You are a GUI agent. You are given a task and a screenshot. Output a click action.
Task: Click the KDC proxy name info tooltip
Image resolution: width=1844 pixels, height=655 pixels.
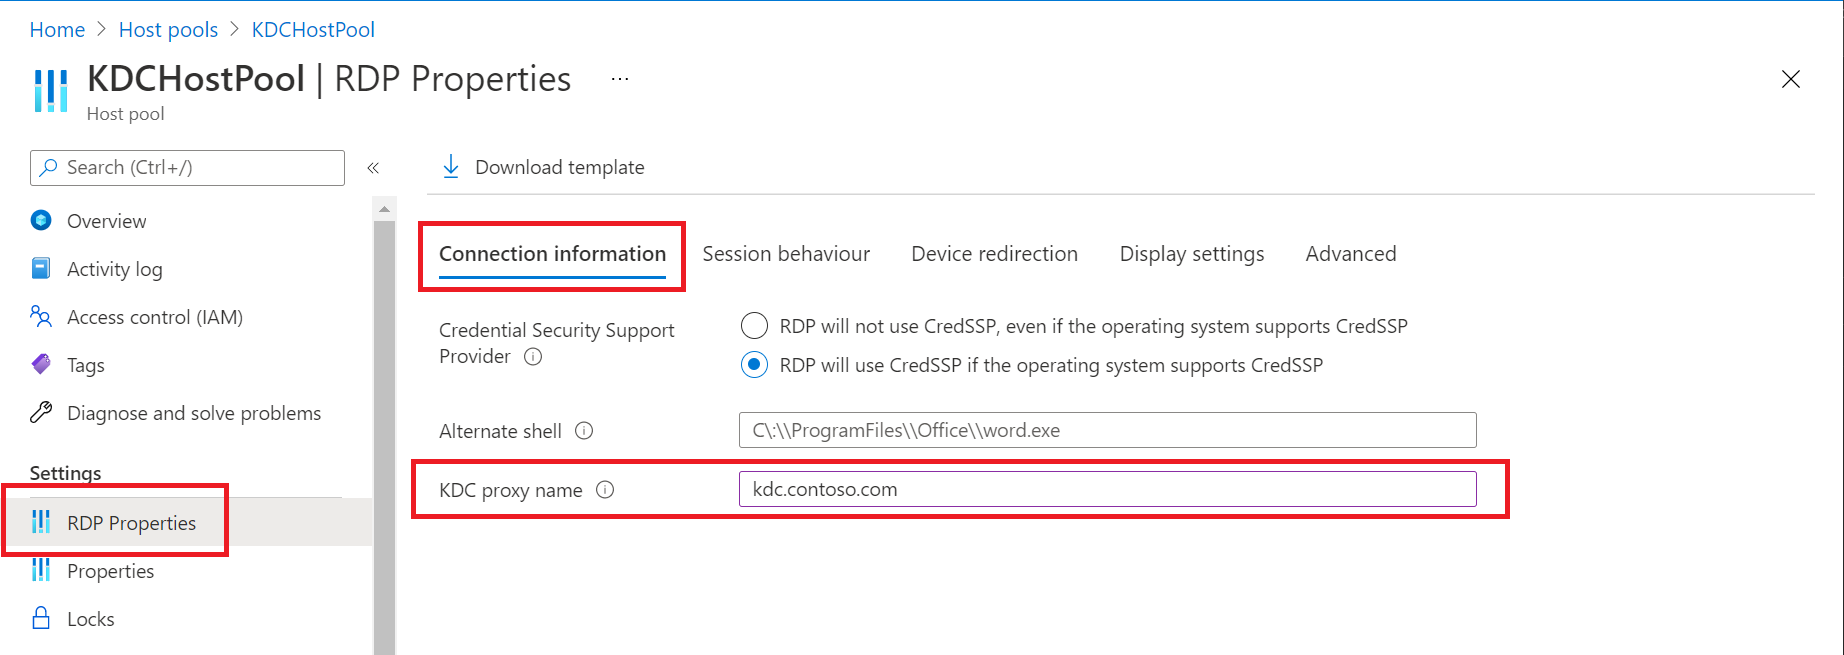605,490
